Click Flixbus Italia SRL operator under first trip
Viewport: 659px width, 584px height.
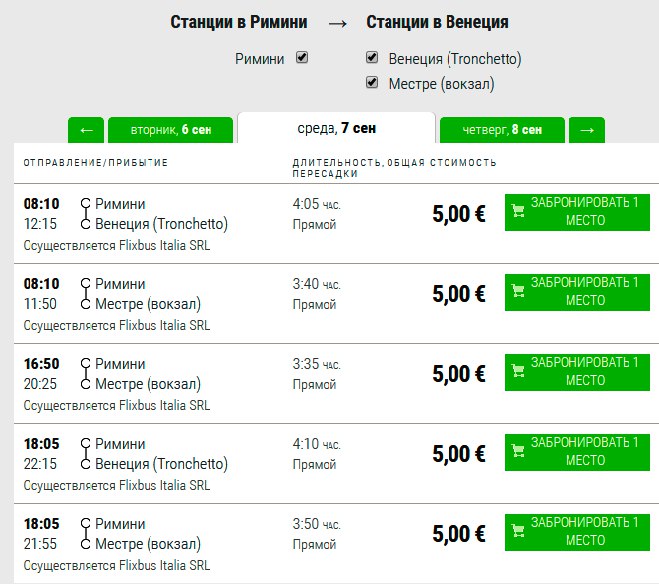tap(164, 245)
